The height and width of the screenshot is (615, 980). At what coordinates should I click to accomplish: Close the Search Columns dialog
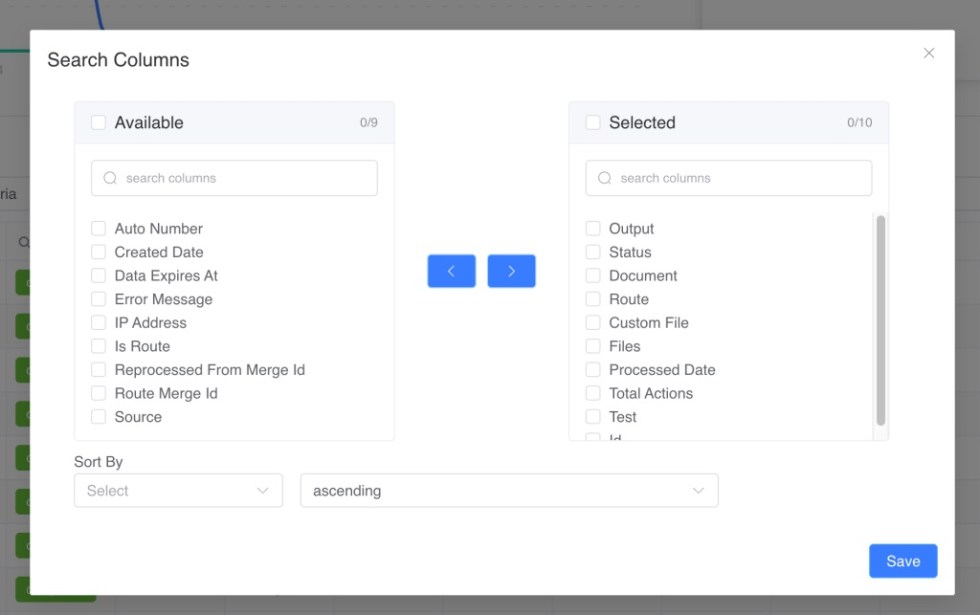coord(929,53)
